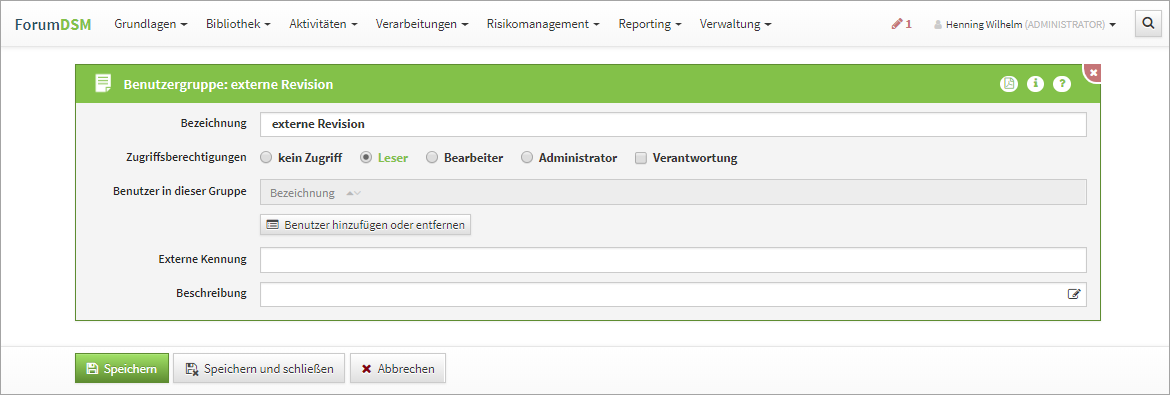Open the Reporting menu
The height and width of the screenshot is (395, 1170).
pyautogui.click(x=650, y=24)
